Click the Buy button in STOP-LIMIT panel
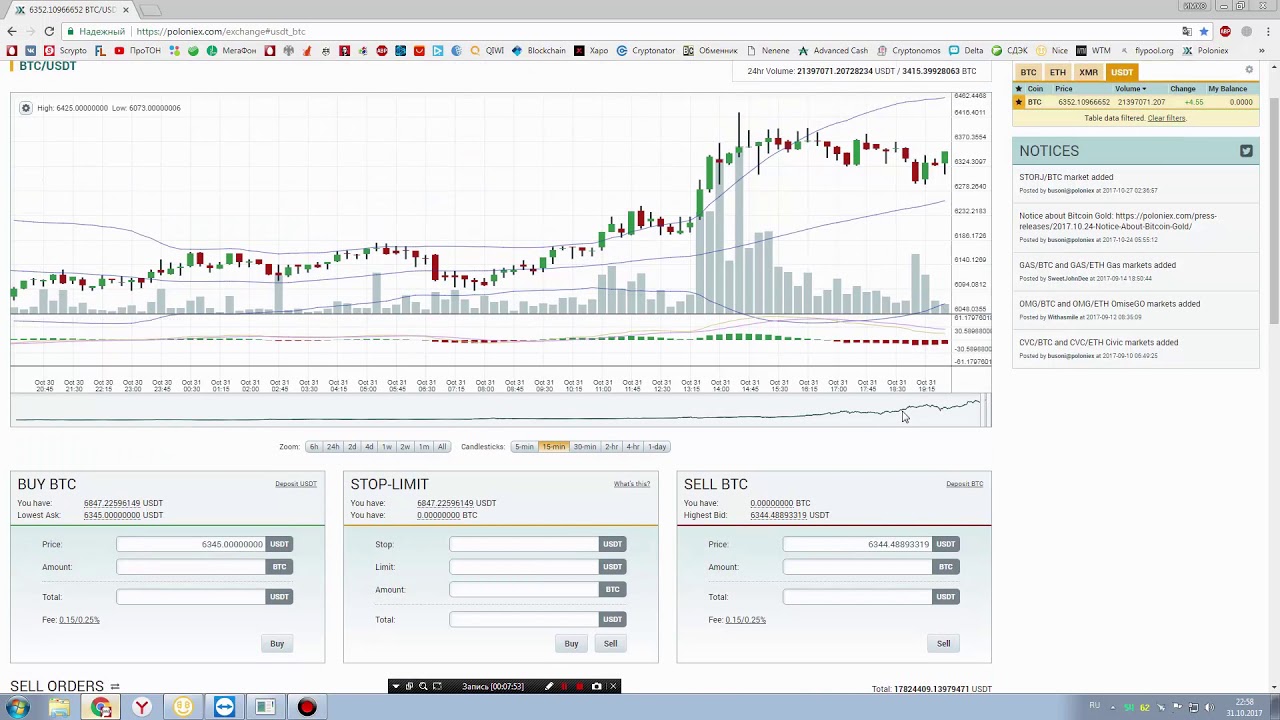 [571, 644]
